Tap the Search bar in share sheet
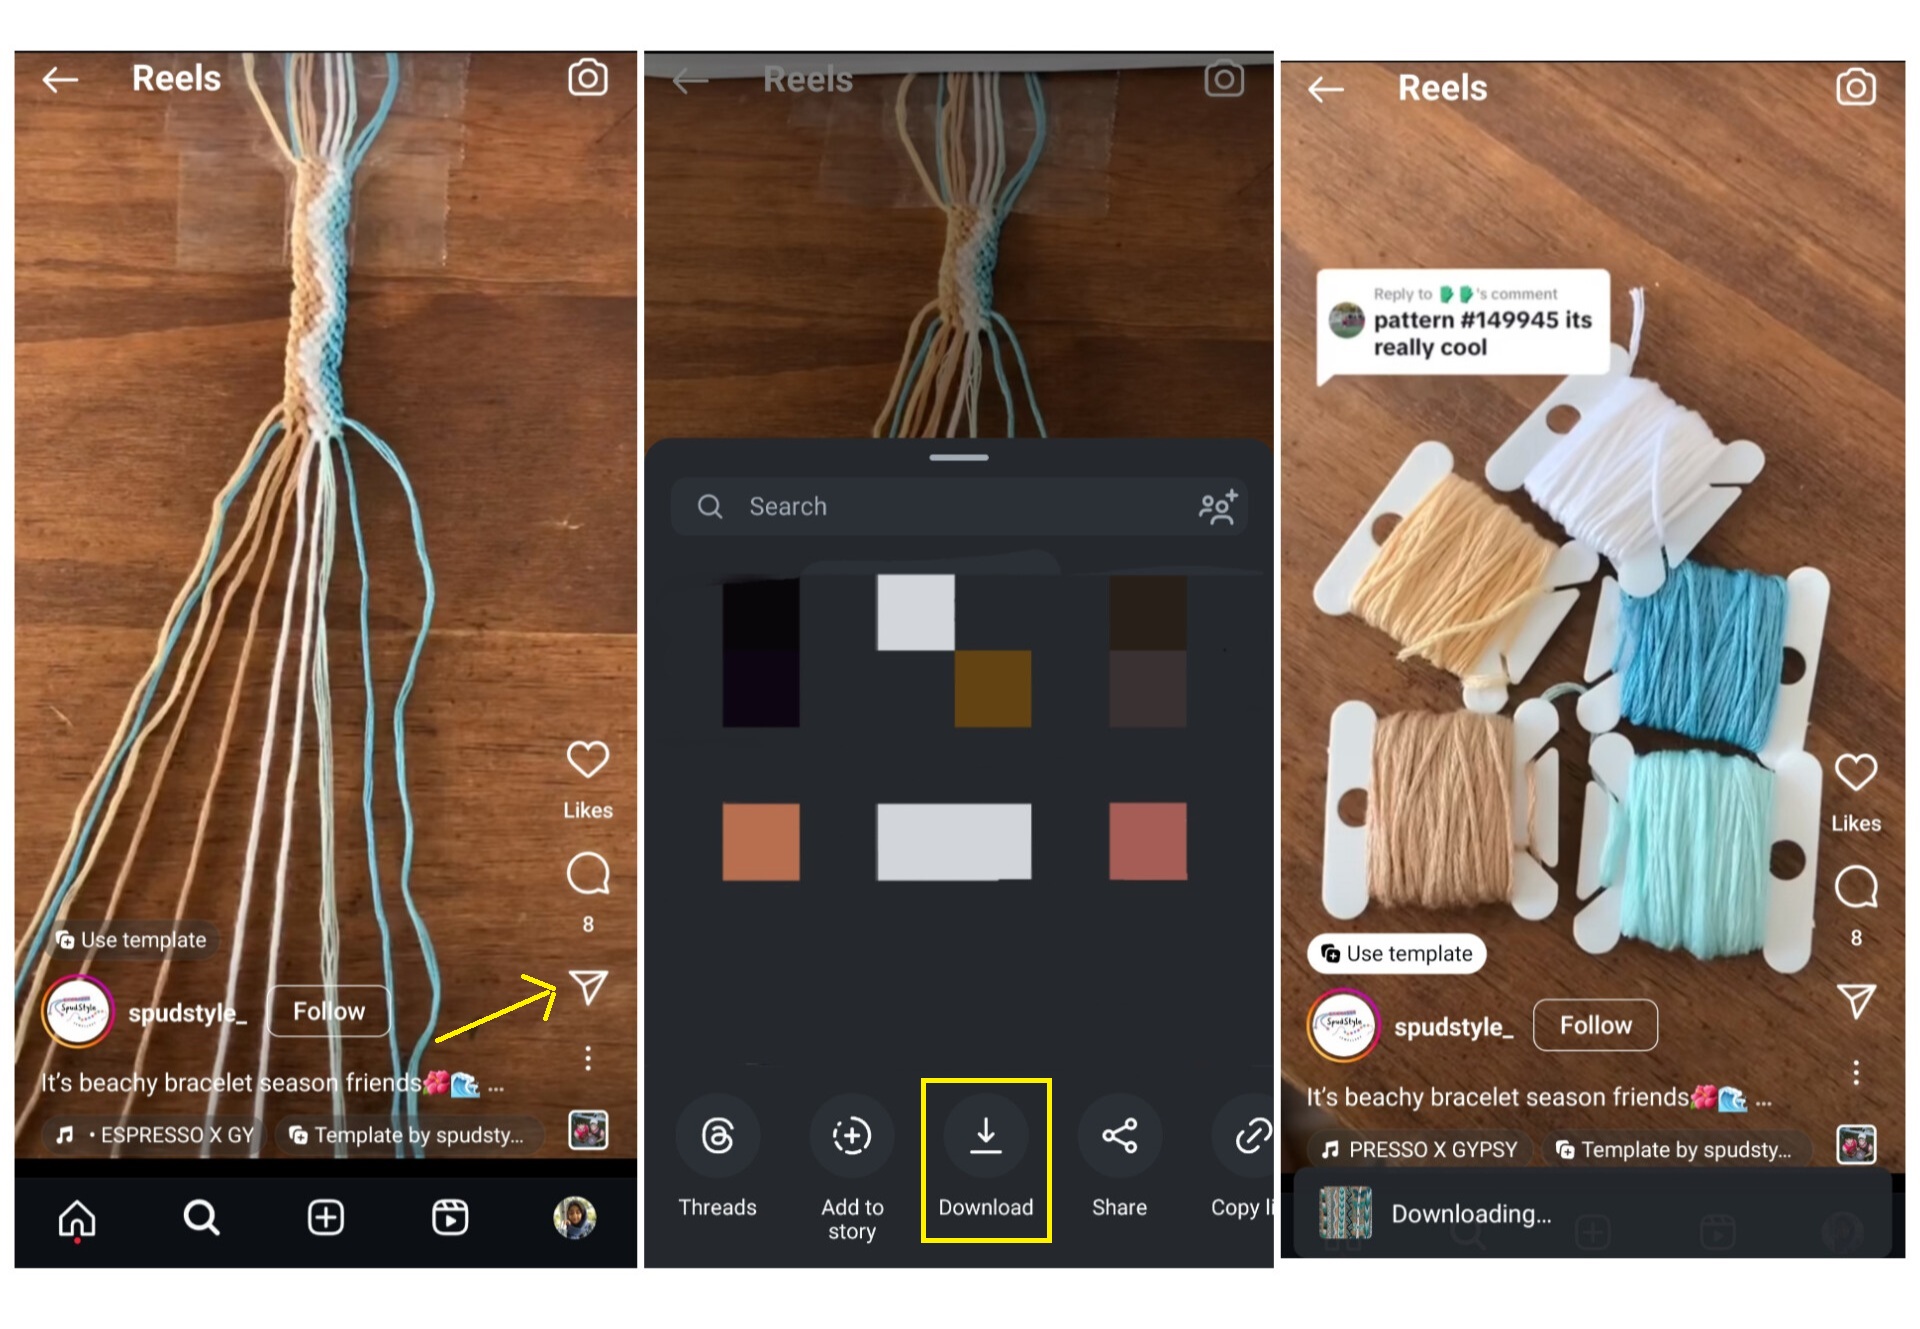The image size is (1920, 1329). (x=963, y=505)
